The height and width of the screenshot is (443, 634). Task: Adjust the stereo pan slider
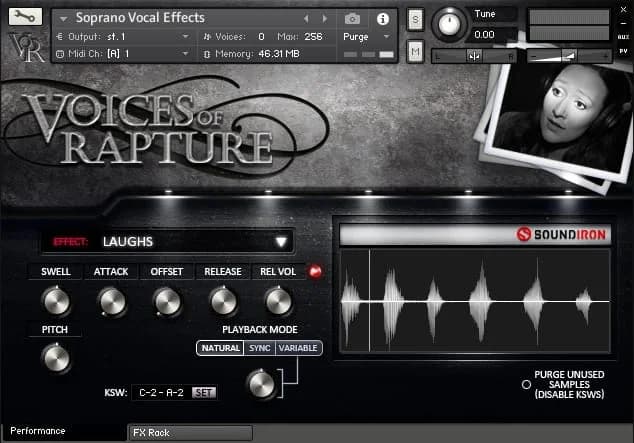475,56
